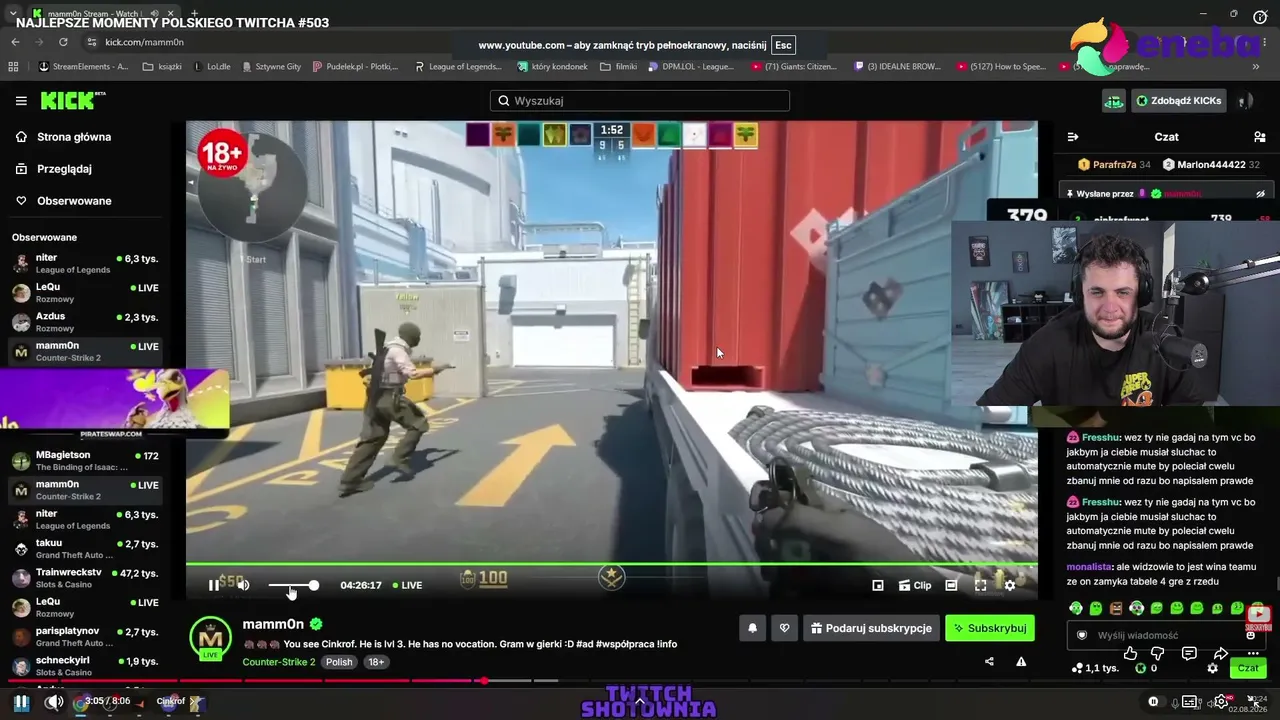
Task: Click the Zdobądź KICKs button
Action: [1179, 101]
